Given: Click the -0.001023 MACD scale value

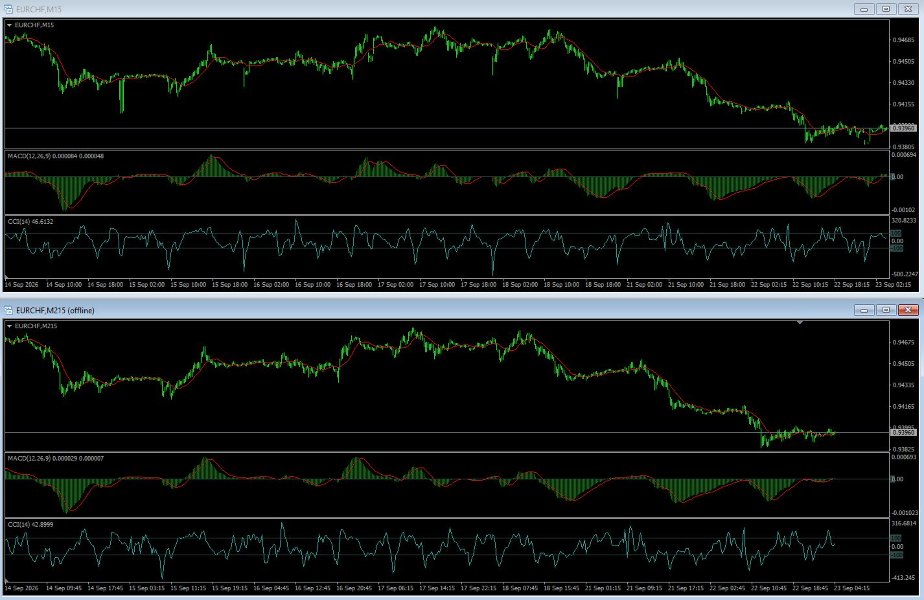Looking at the screenshot, I should pos(904,513).
